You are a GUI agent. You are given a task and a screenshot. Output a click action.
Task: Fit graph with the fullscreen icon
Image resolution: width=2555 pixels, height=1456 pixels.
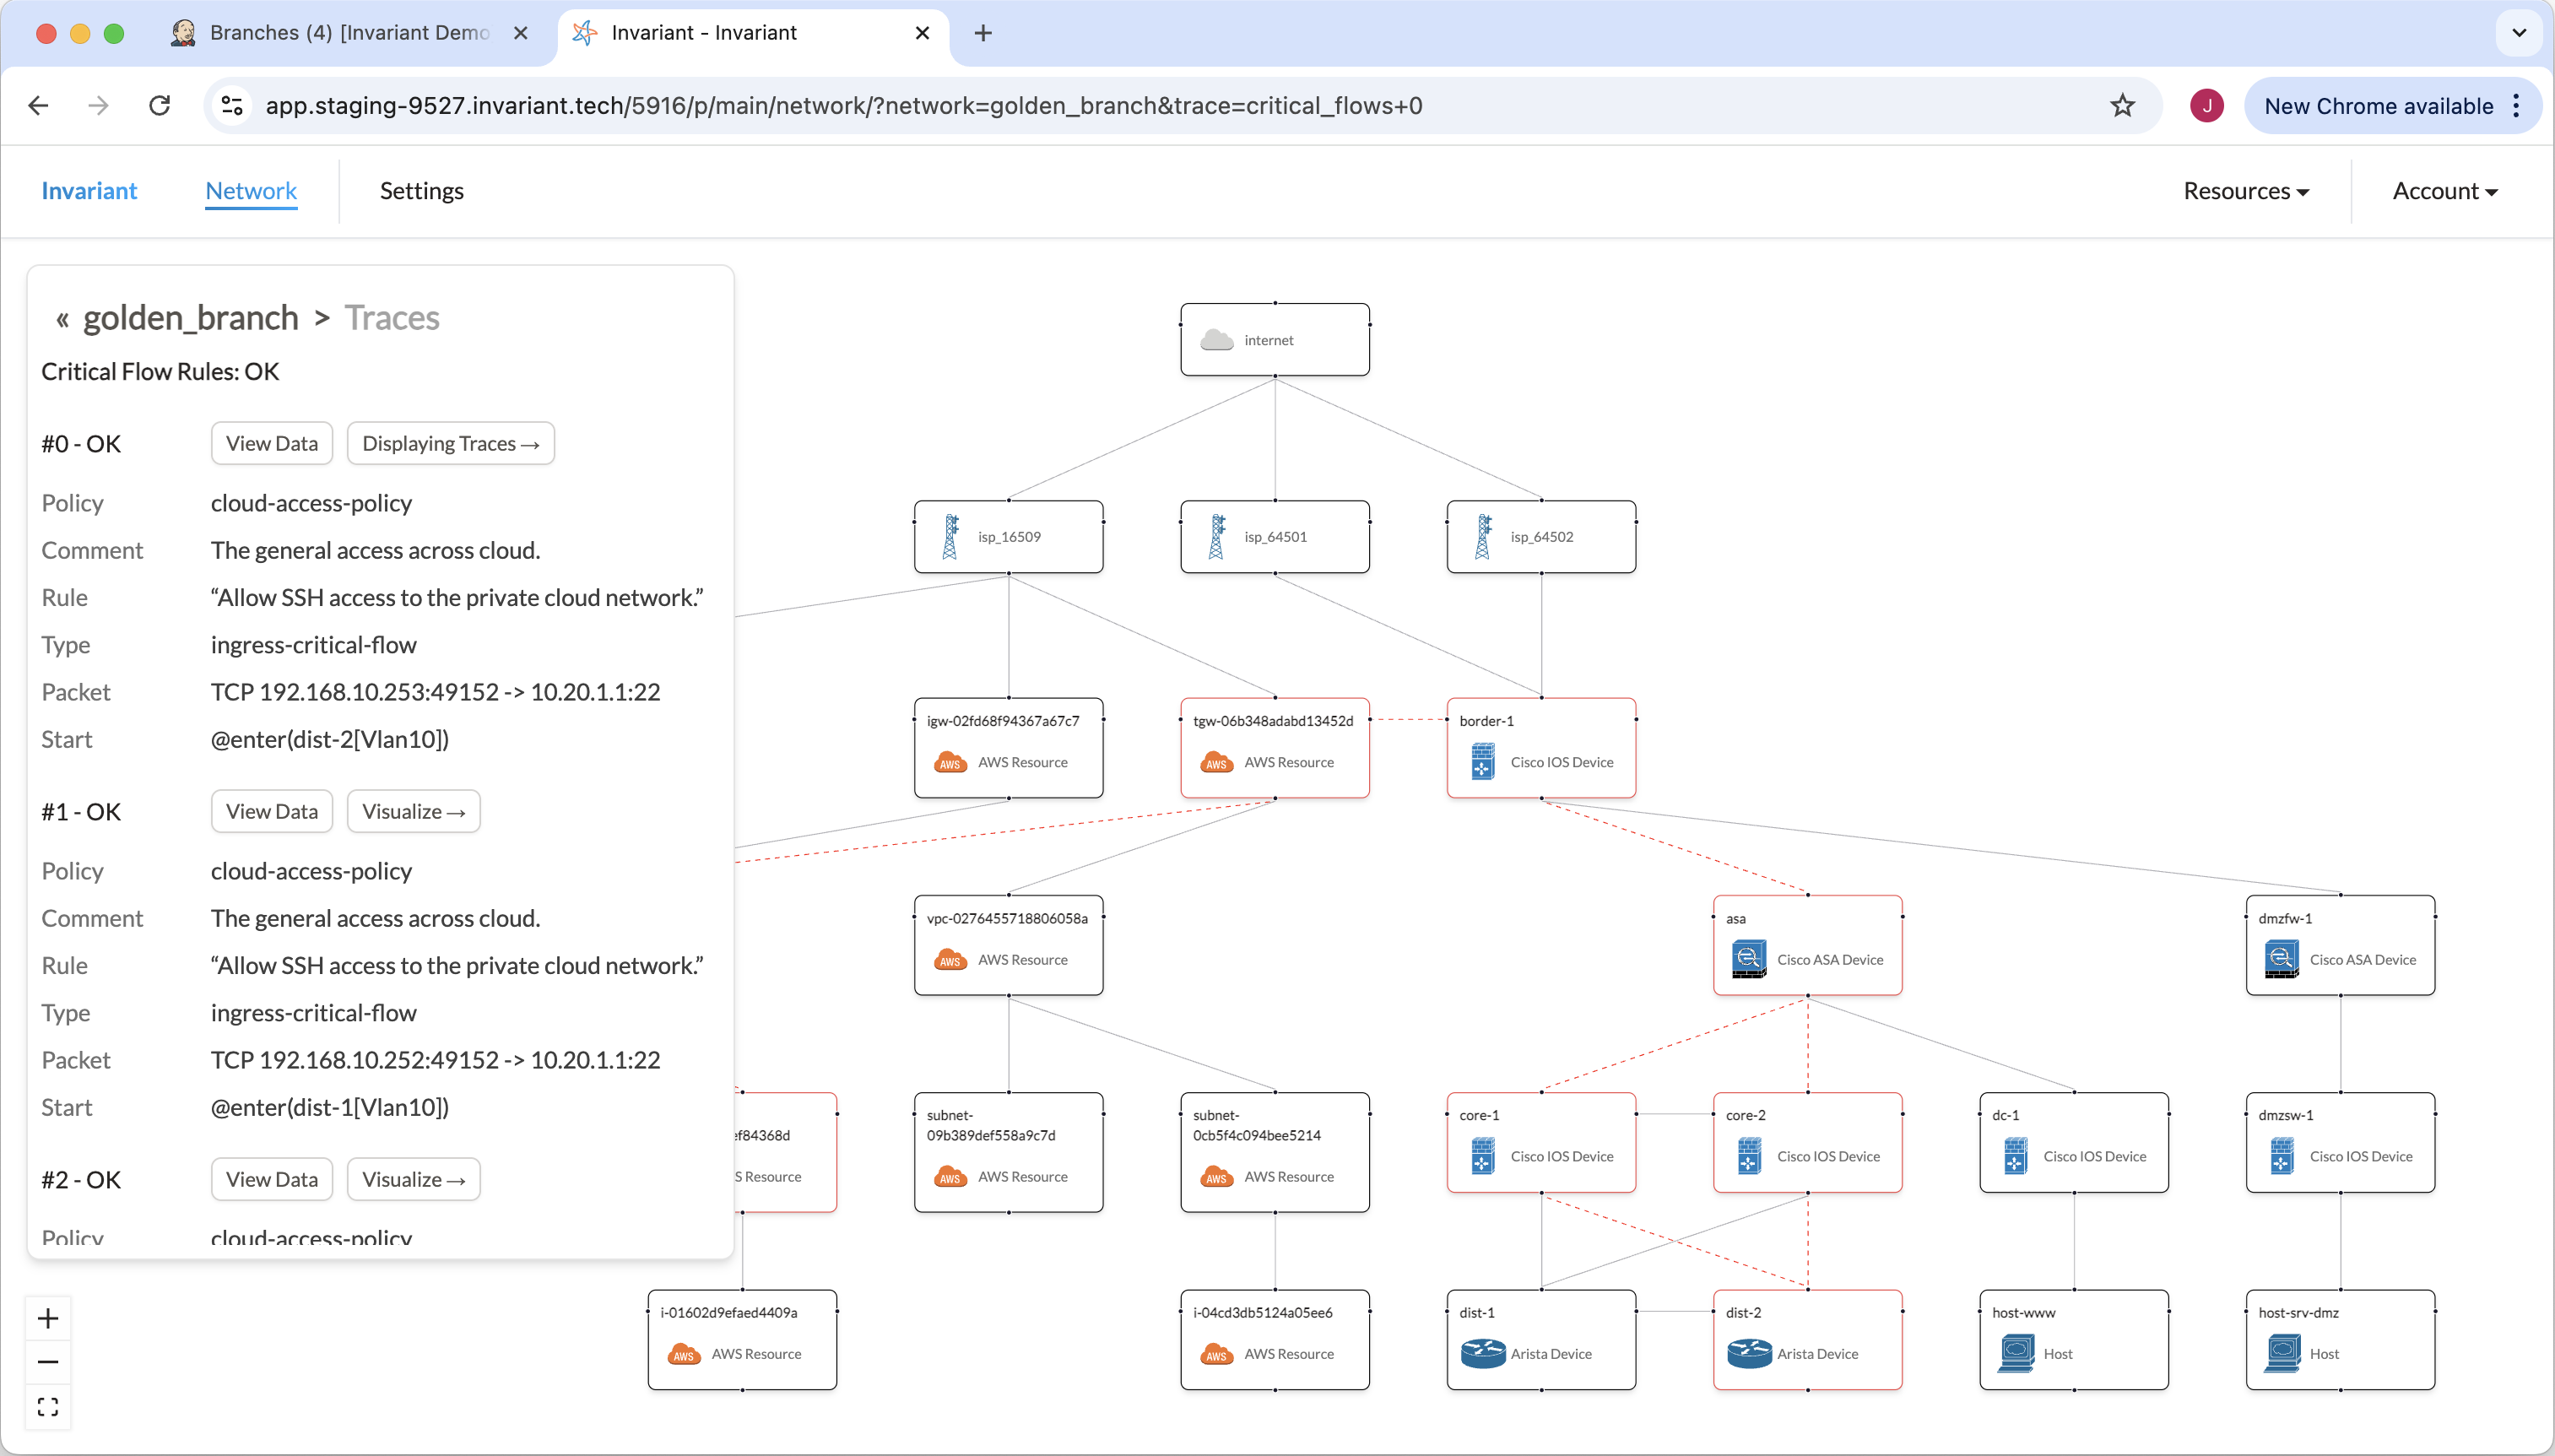(48, 1407)
